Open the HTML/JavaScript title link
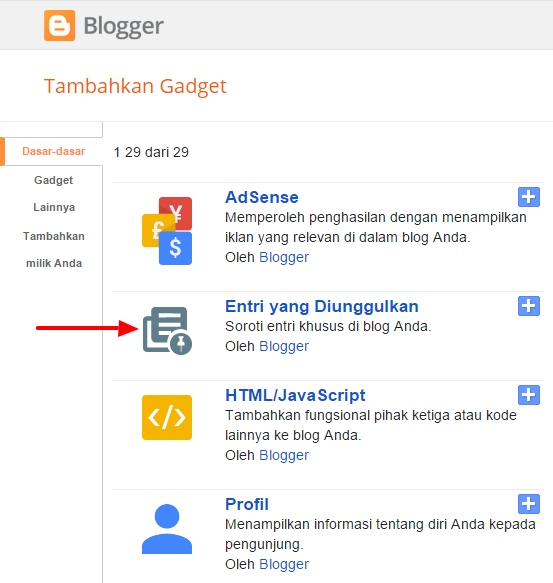This screenshot has width=553, height=583. (295, 395)
